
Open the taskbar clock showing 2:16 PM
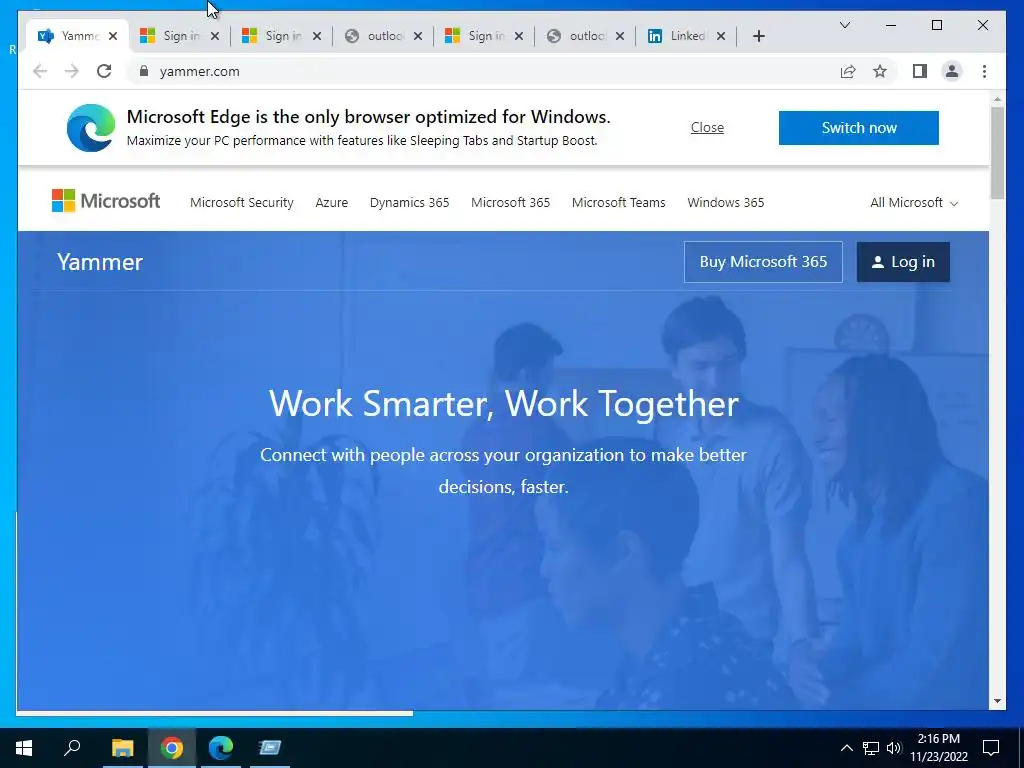coord(938,748)
